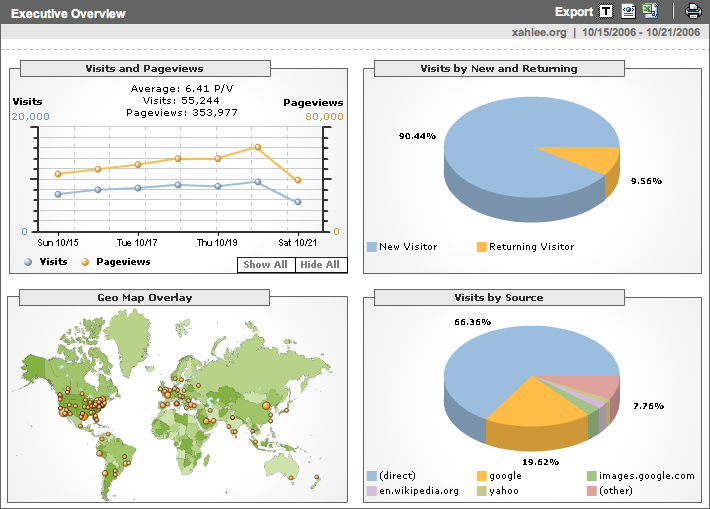710x509 pixels.
Task: Open the Visits by New and Returning title
Action: (499, 69)
